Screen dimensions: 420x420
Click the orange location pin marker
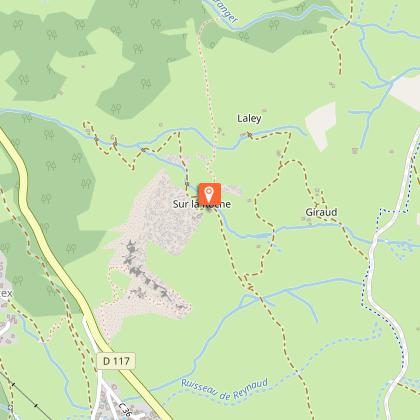210,194
